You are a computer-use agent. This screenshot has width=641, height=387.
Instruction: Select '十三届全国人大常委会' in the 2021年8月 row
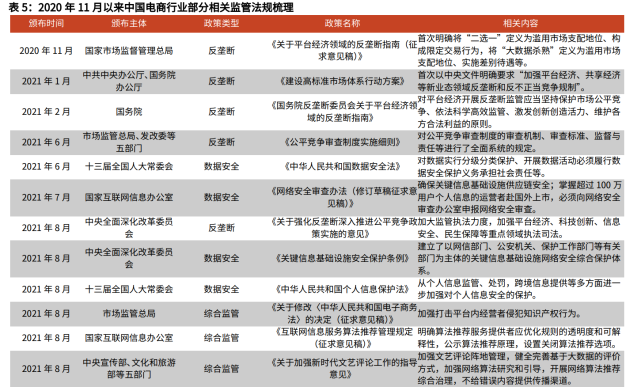click(129, 289)
